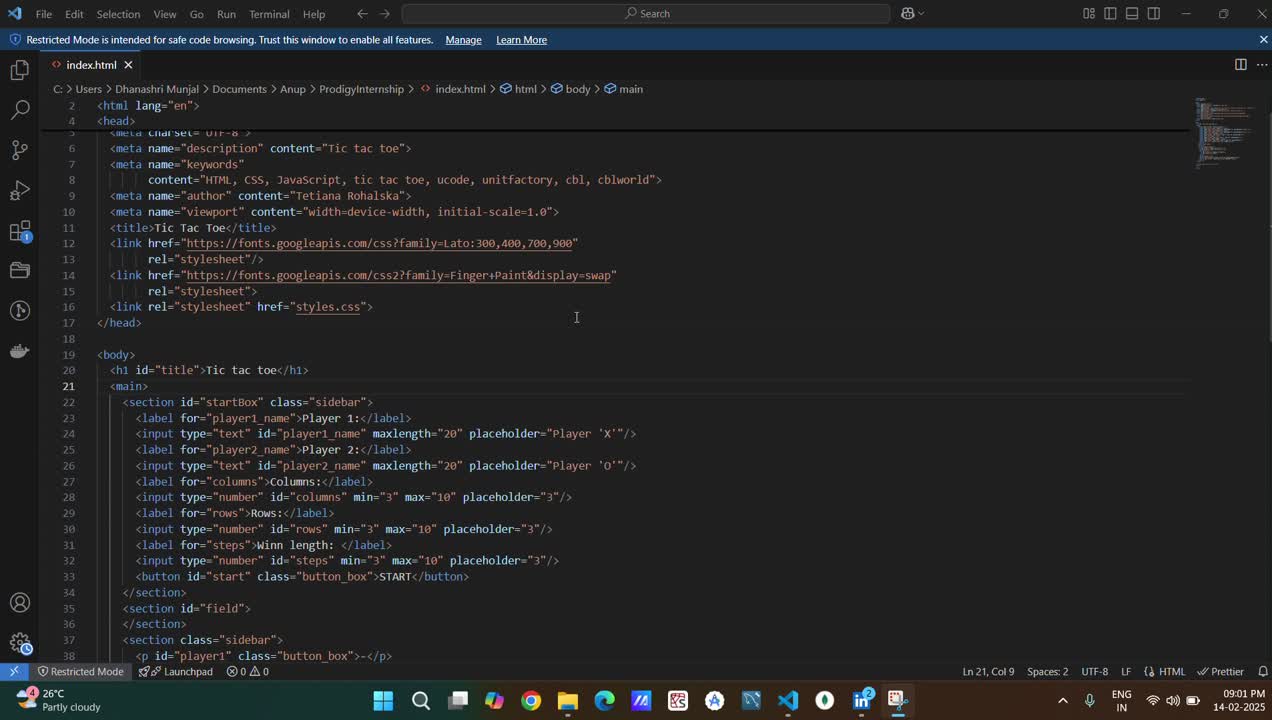This screenshot has height=720, width=1272.
Task: Toggle the Primary Side Bar
Action: coord(1111,13)
